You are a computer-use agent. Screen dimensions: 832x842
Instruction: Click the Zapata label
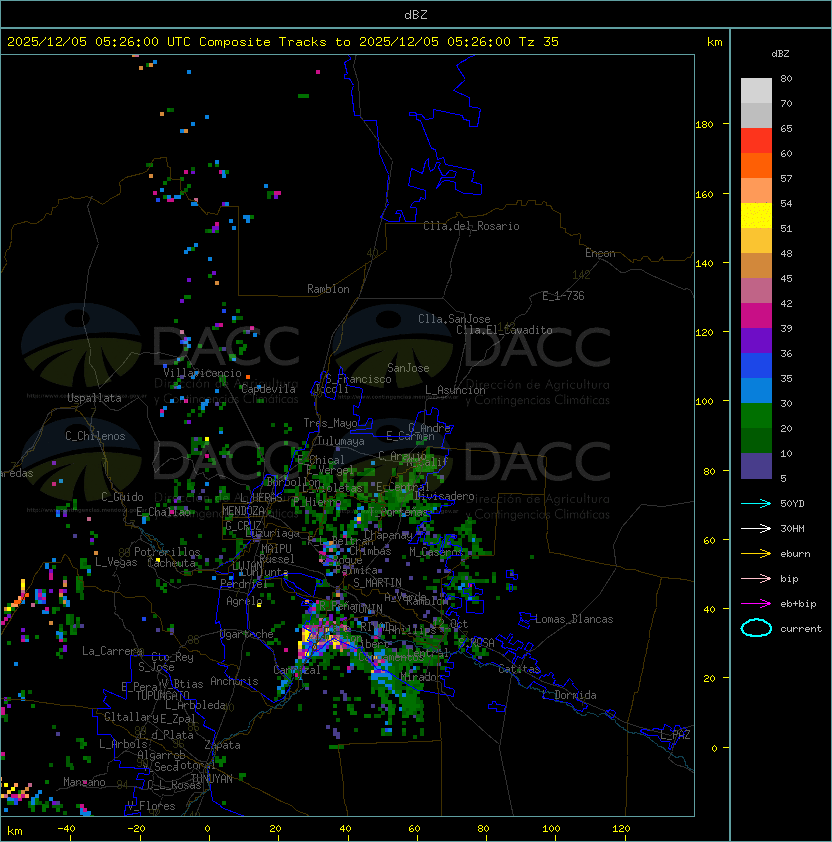[222, 745]
